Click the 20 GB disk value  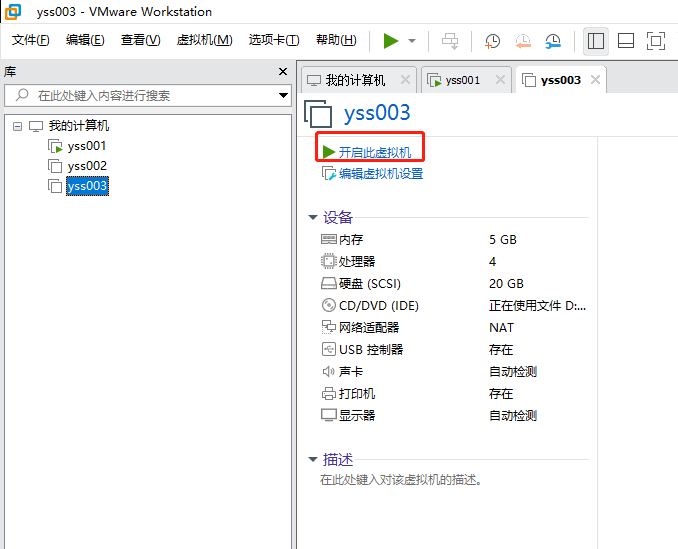tap(506, 284)
